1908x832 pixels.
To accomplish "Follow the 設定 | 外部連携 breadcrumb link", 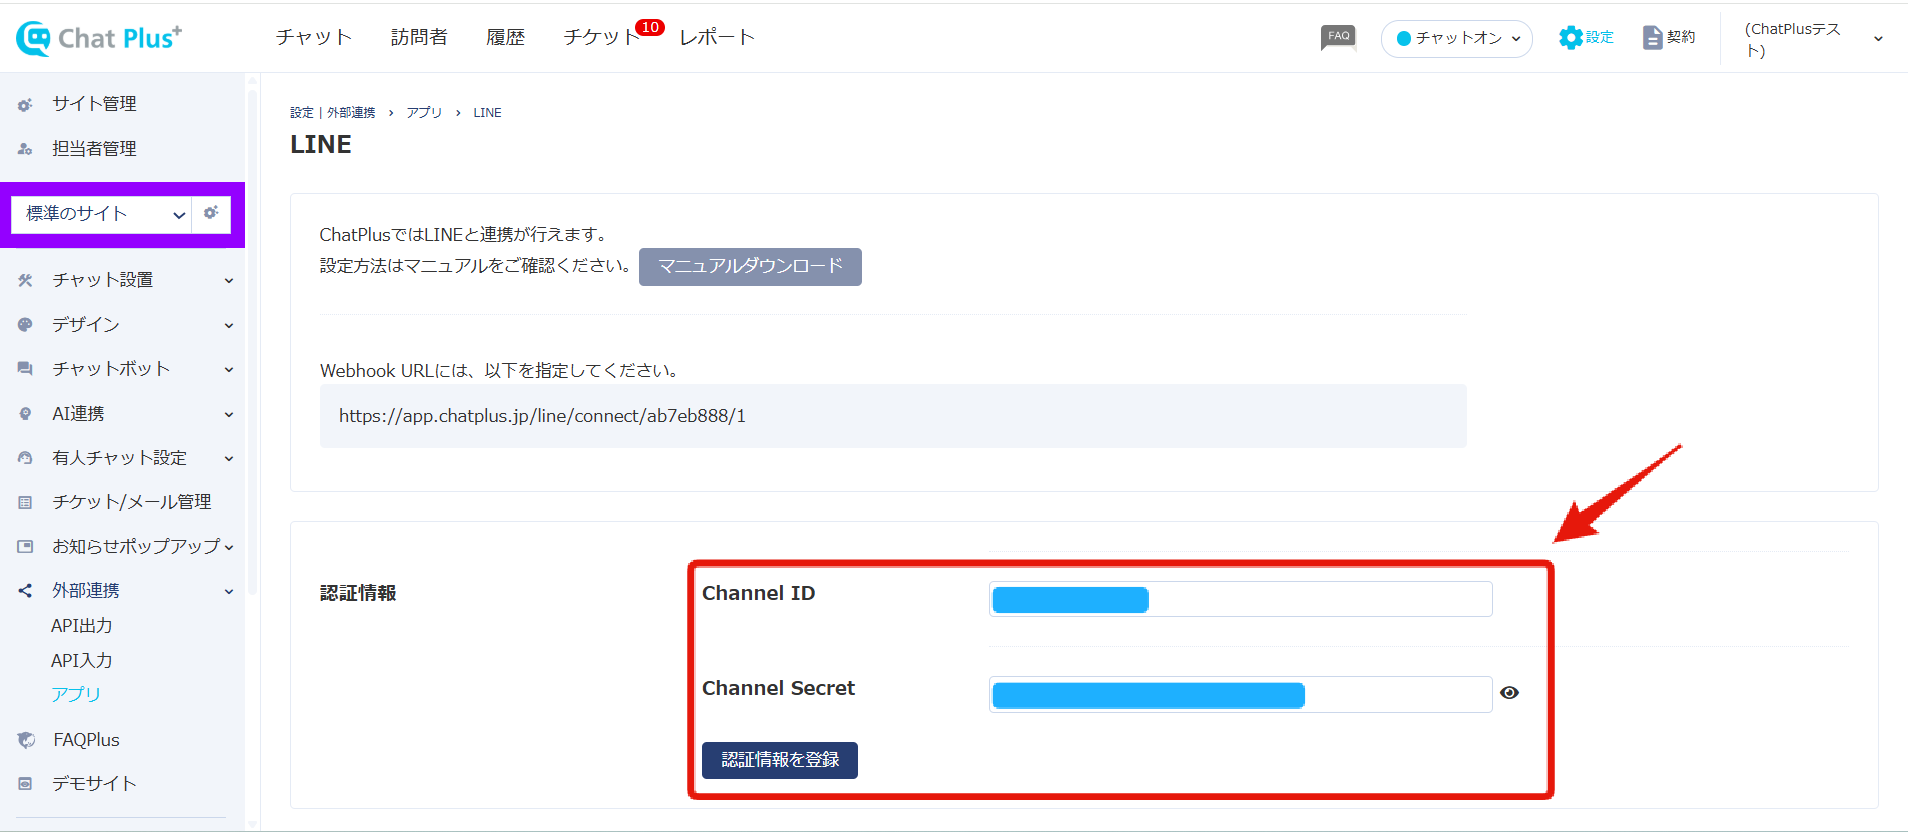I will coord(333,113).
